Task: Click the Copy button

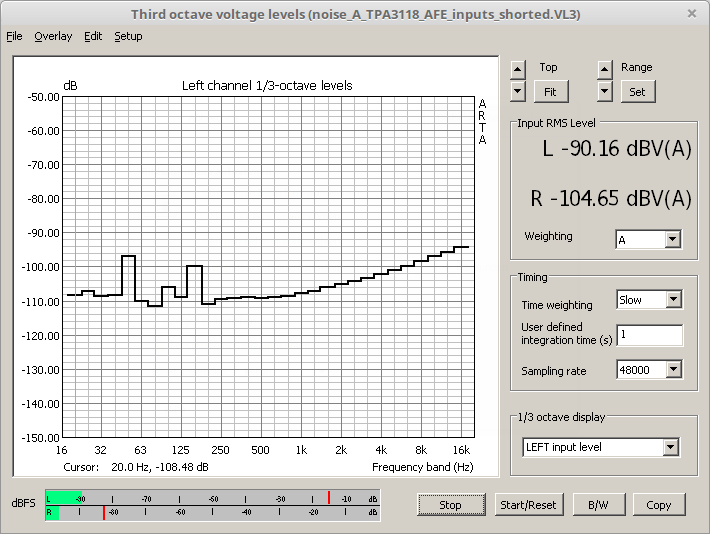Action: (x=658, y=505)
